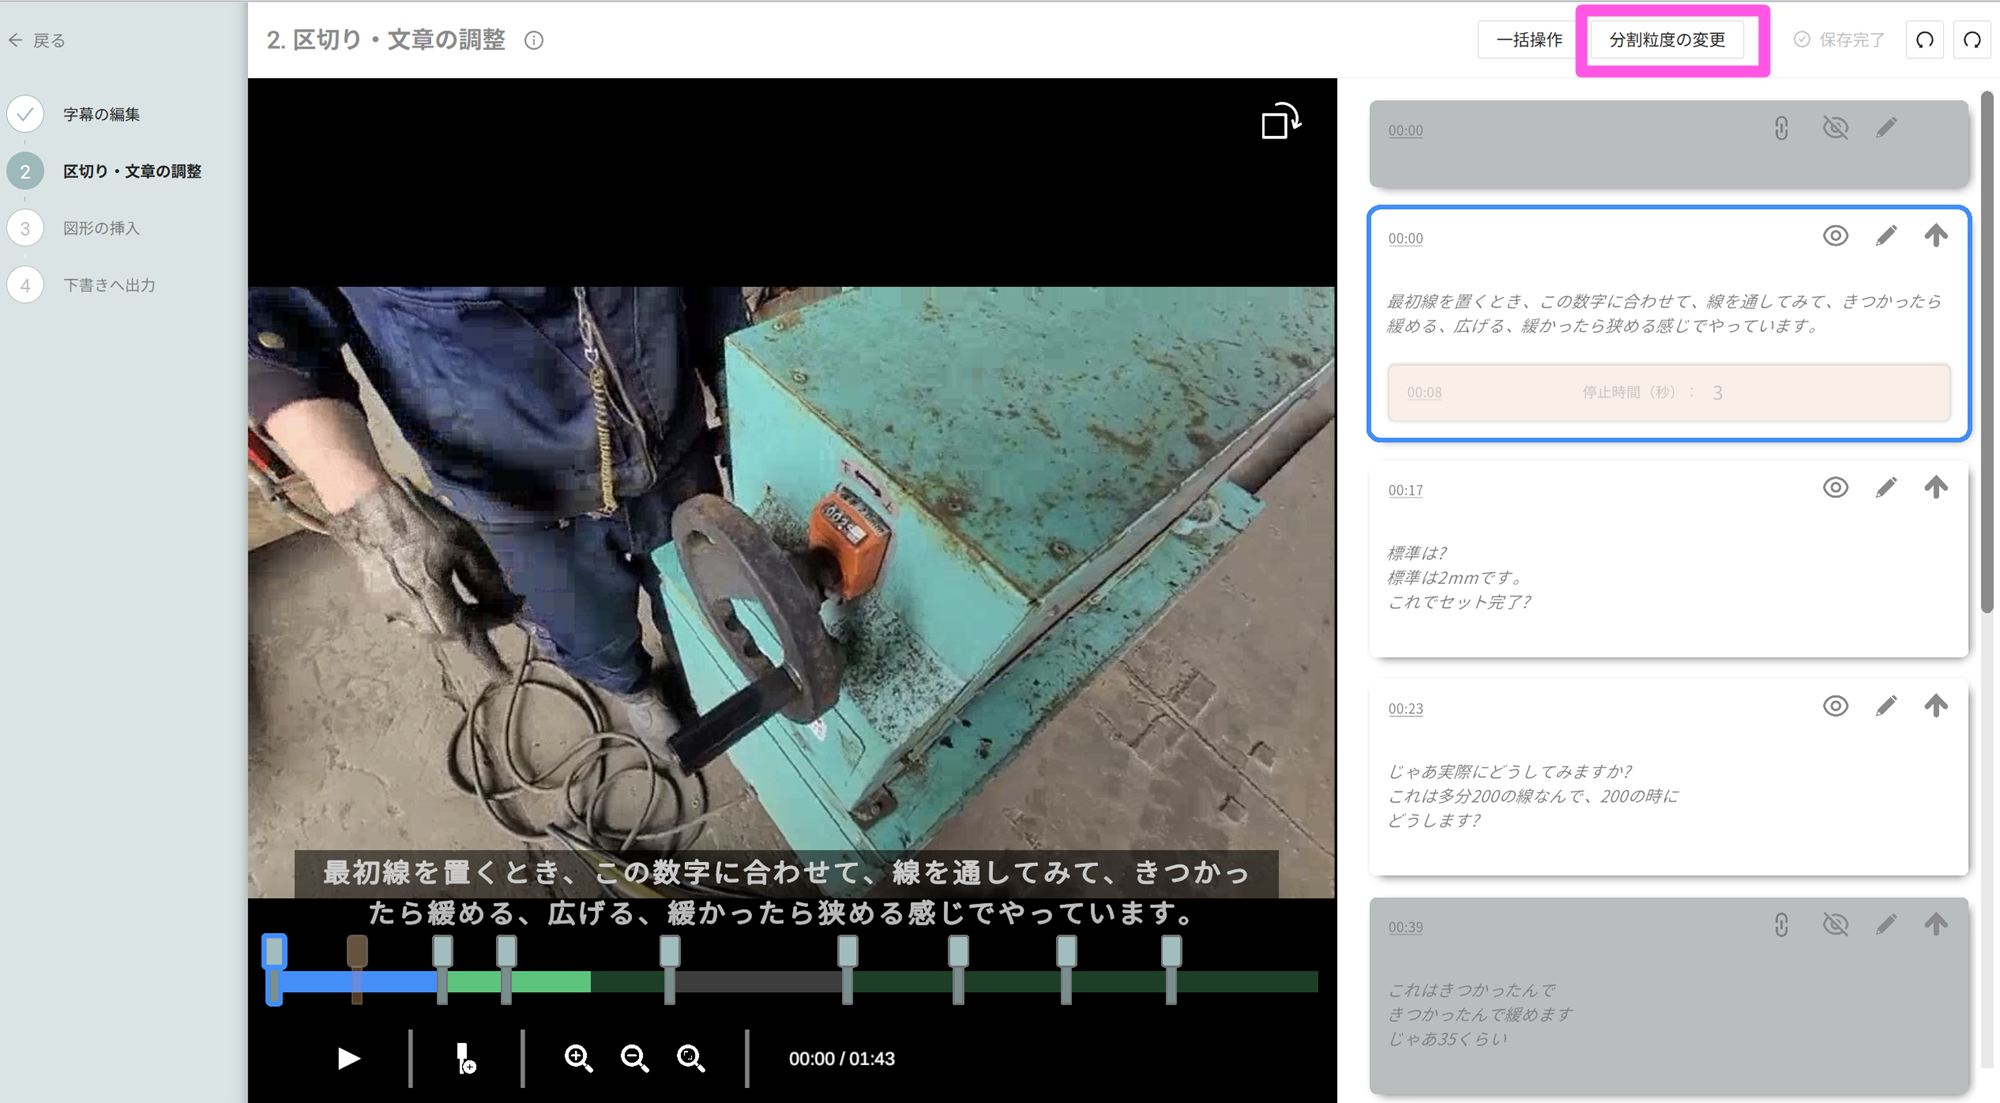Go to step 下書きへ出力
2000x1103 pixels.
(x=109, y=285)
